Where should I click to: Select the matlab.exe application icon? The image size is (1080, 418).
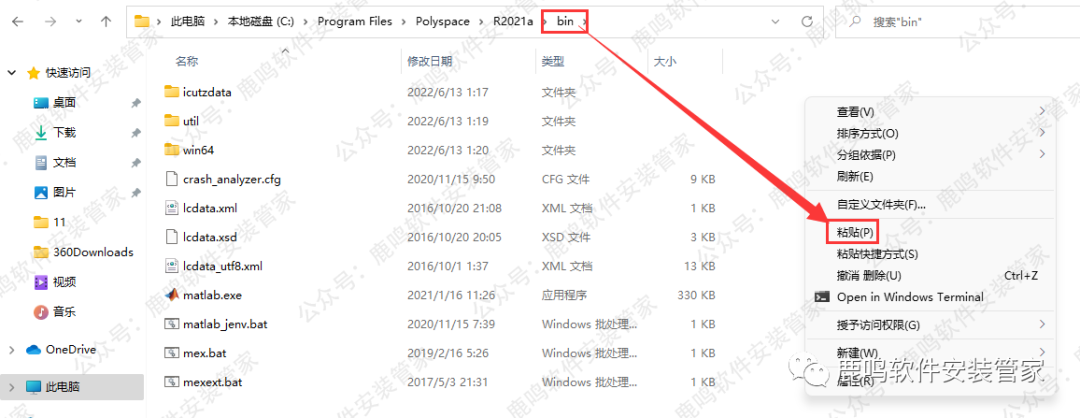(x=172, y=295)
